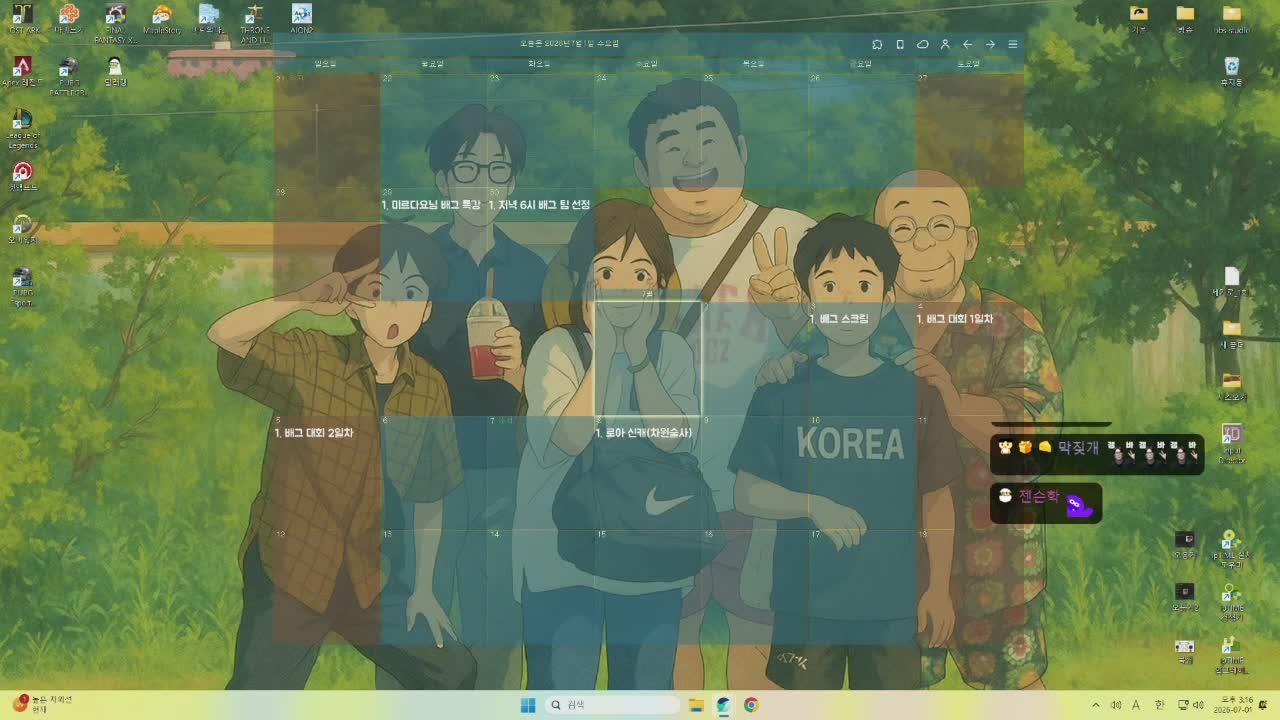
Task: Select the highlighted current-day calendar cell
Action: pos(648,358)
